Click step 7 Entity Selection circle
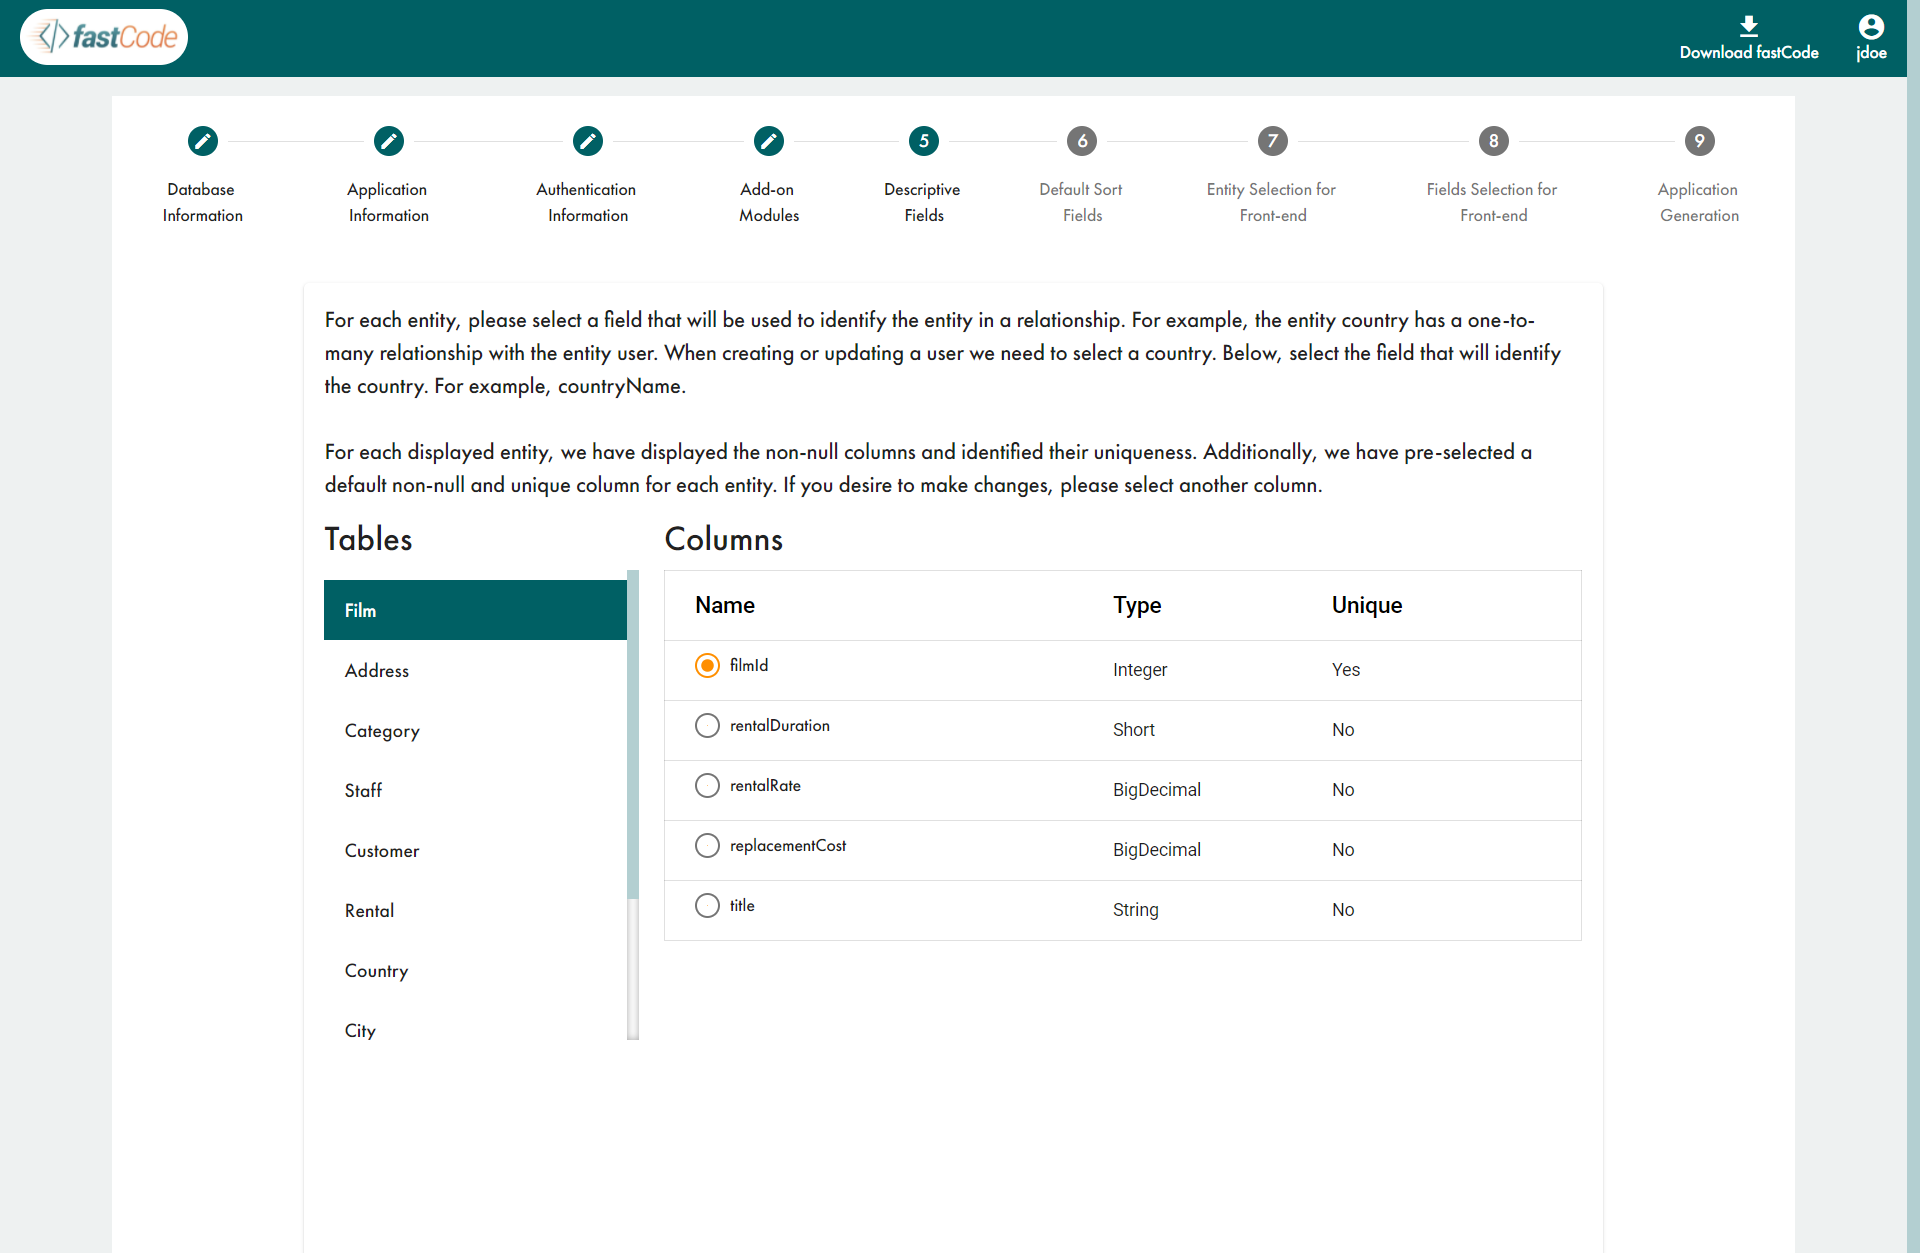This screenshot has height=1253, width=1920. [1273, 141]
